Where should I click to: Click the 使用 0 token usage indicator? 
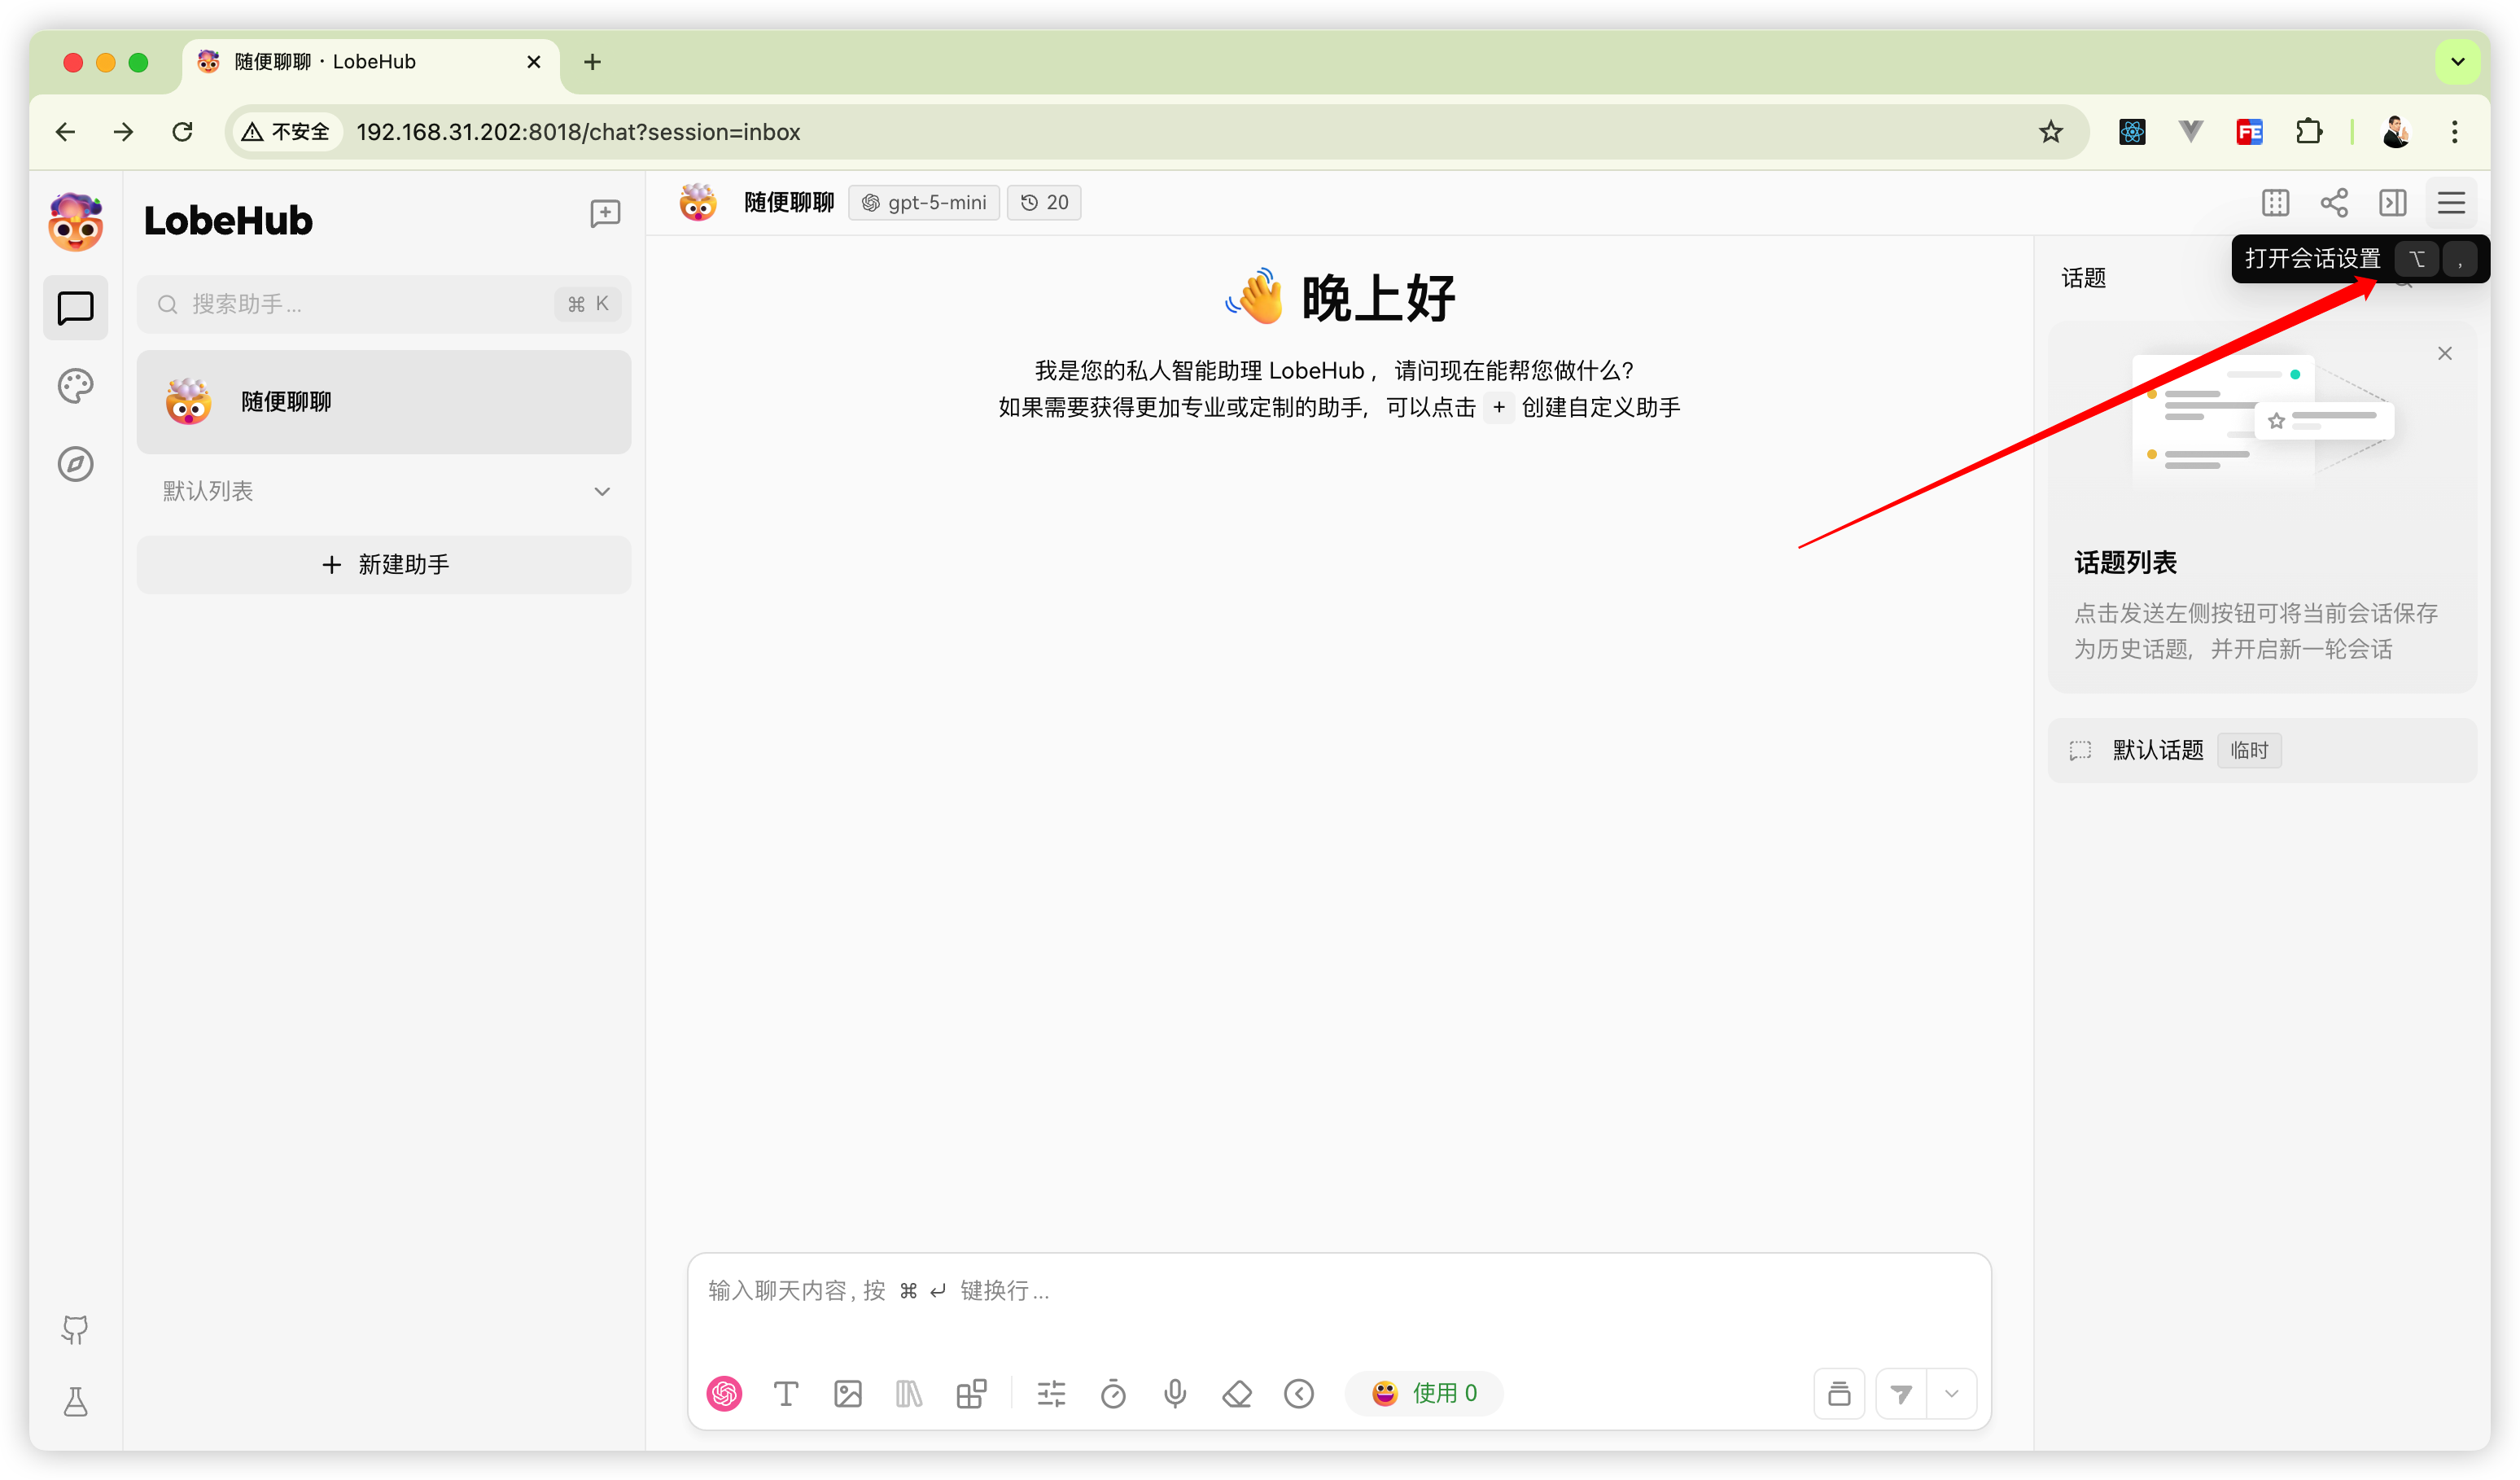1424,1393
